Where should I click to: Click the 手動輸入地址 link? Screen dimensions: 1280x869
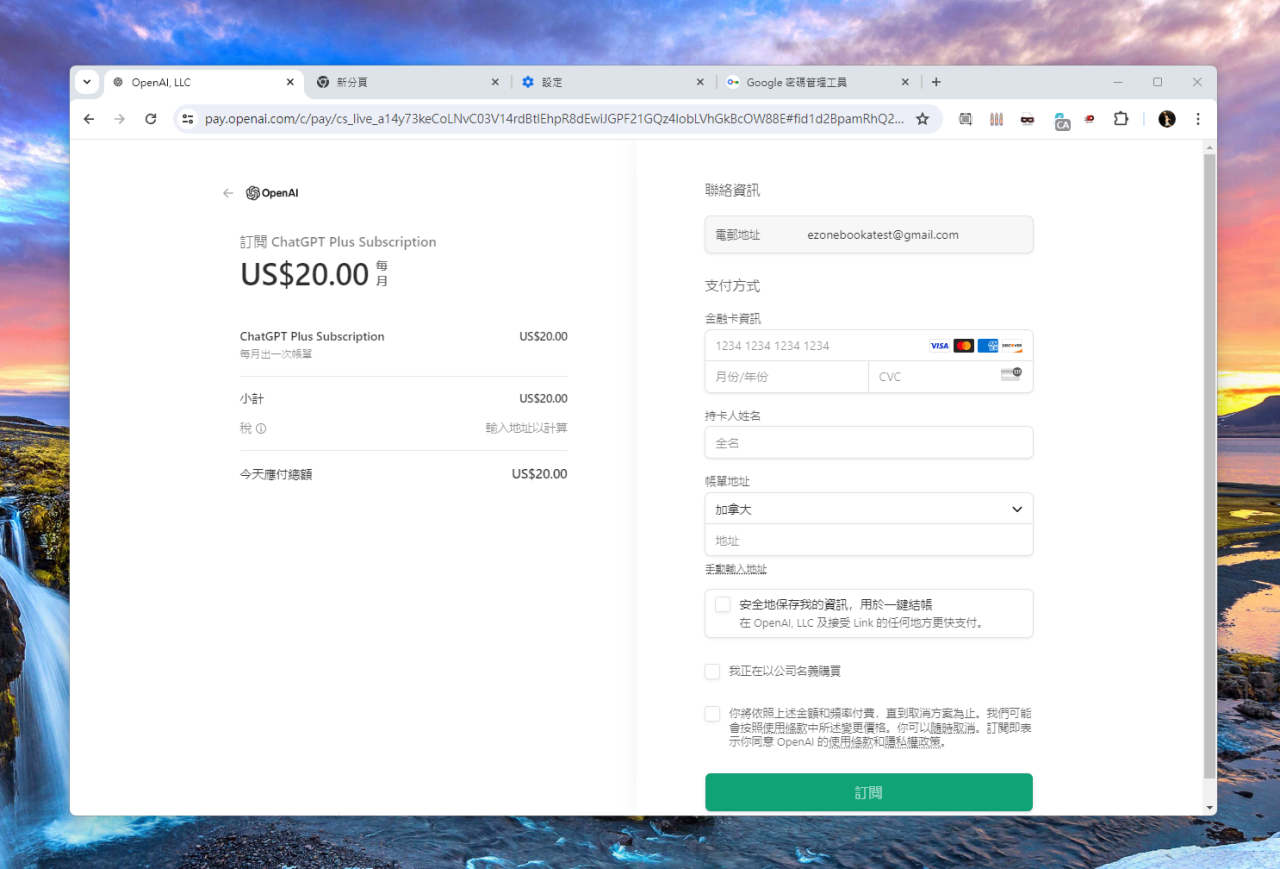(x=737, y=567)
